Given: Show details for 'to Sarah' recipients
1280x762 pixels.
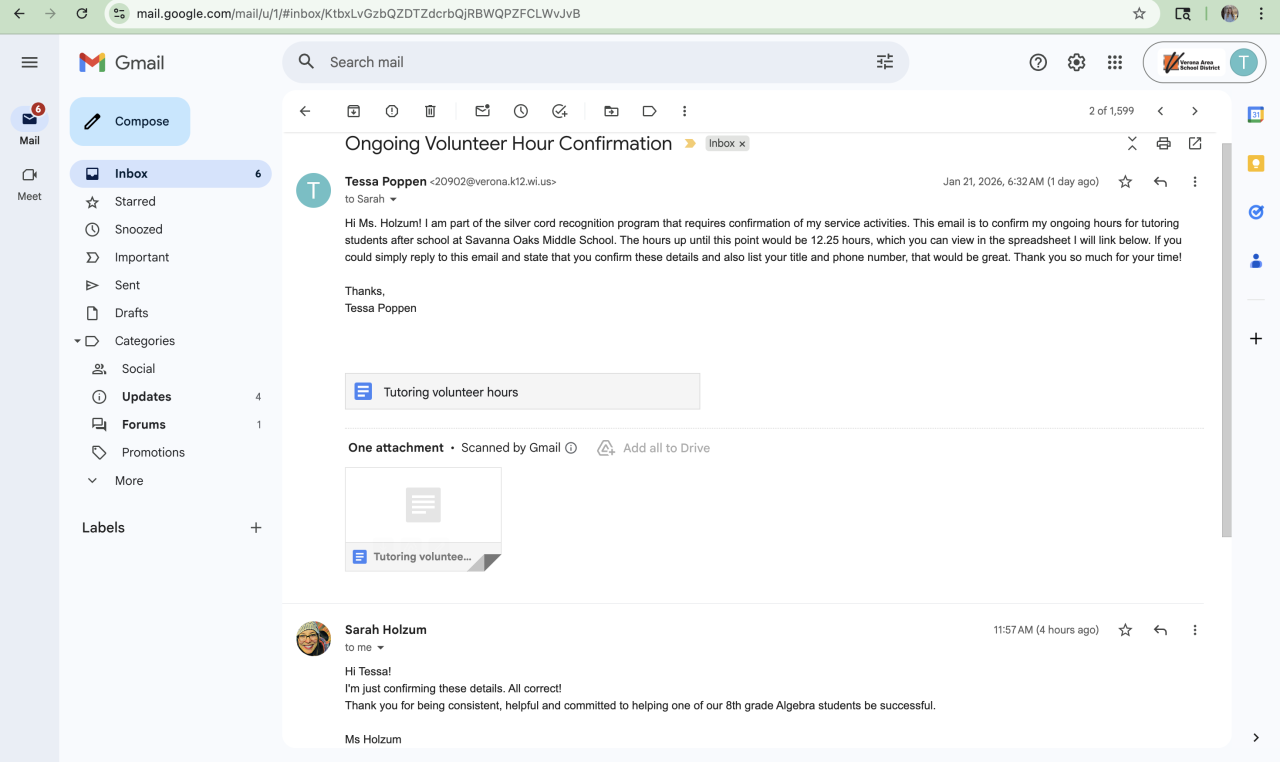Looking at the screenshot, I should (393, 200).
